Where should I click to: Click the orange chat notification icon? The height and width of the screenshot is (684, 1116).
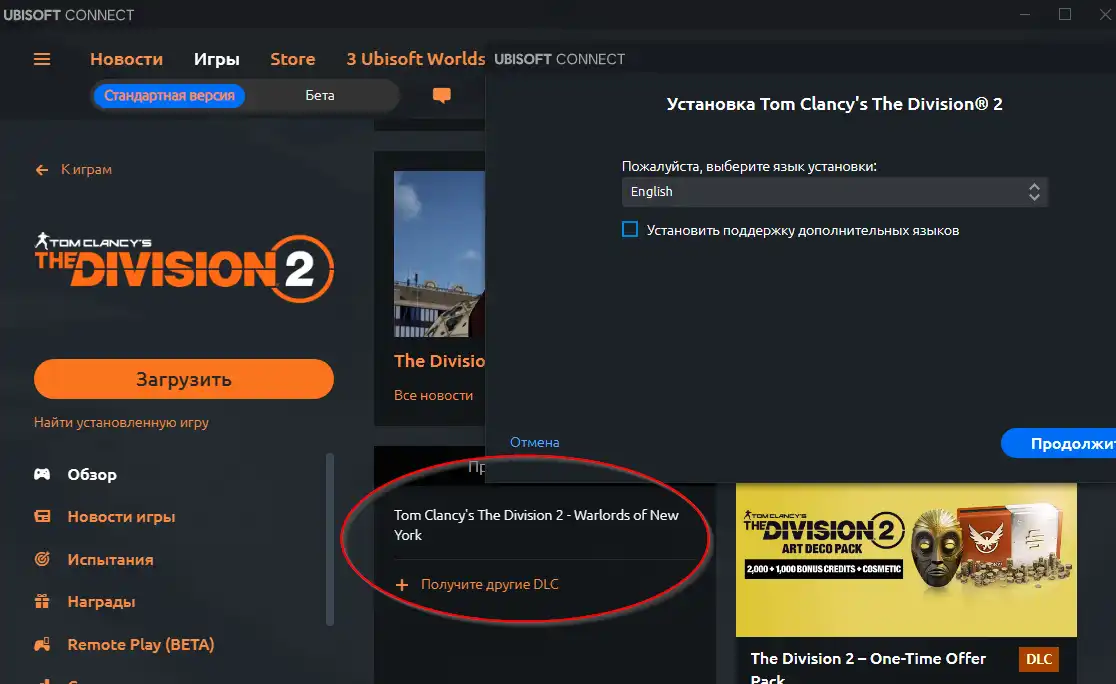pos(441,95)
